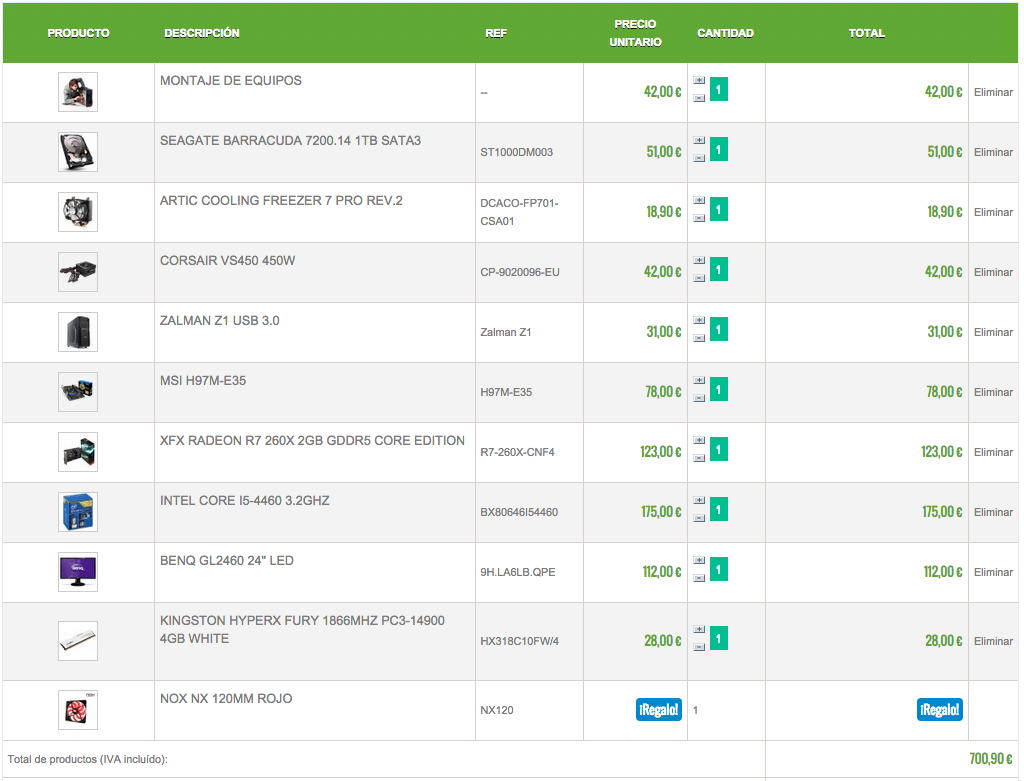Click reference code HX318C10FW/4
This screenshot has height=781, width=1024.
(x=520, y=642)
